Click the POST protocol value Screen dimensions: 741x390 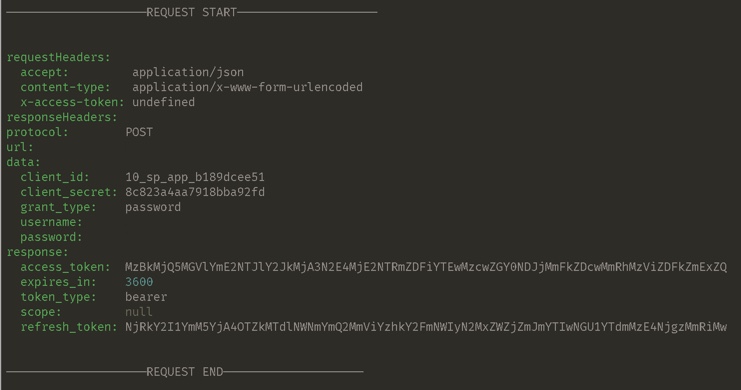point(139,132)
